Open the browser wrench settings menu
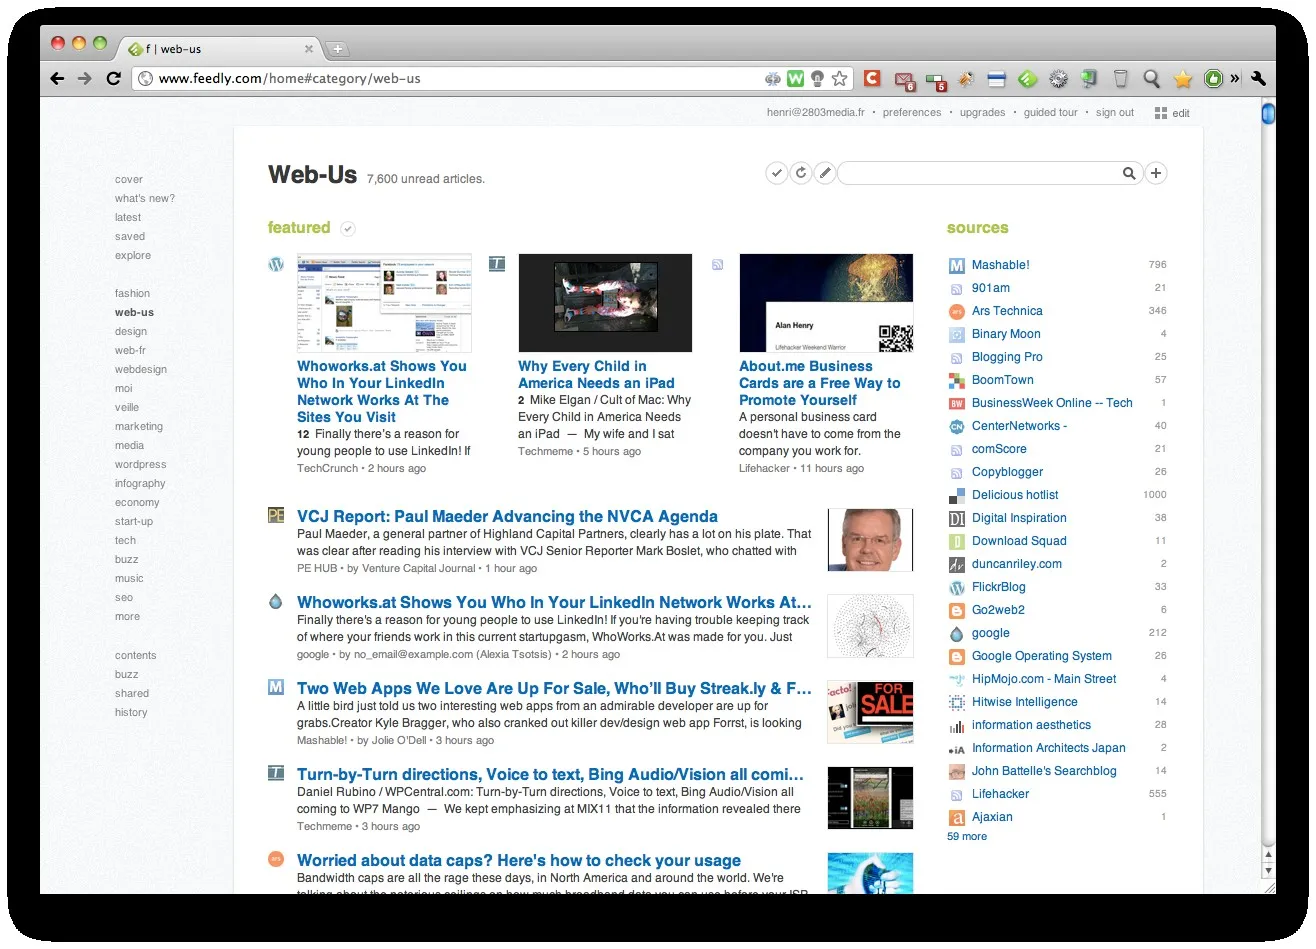Viewport: 1316px width, 949px height. [1258, 78]
